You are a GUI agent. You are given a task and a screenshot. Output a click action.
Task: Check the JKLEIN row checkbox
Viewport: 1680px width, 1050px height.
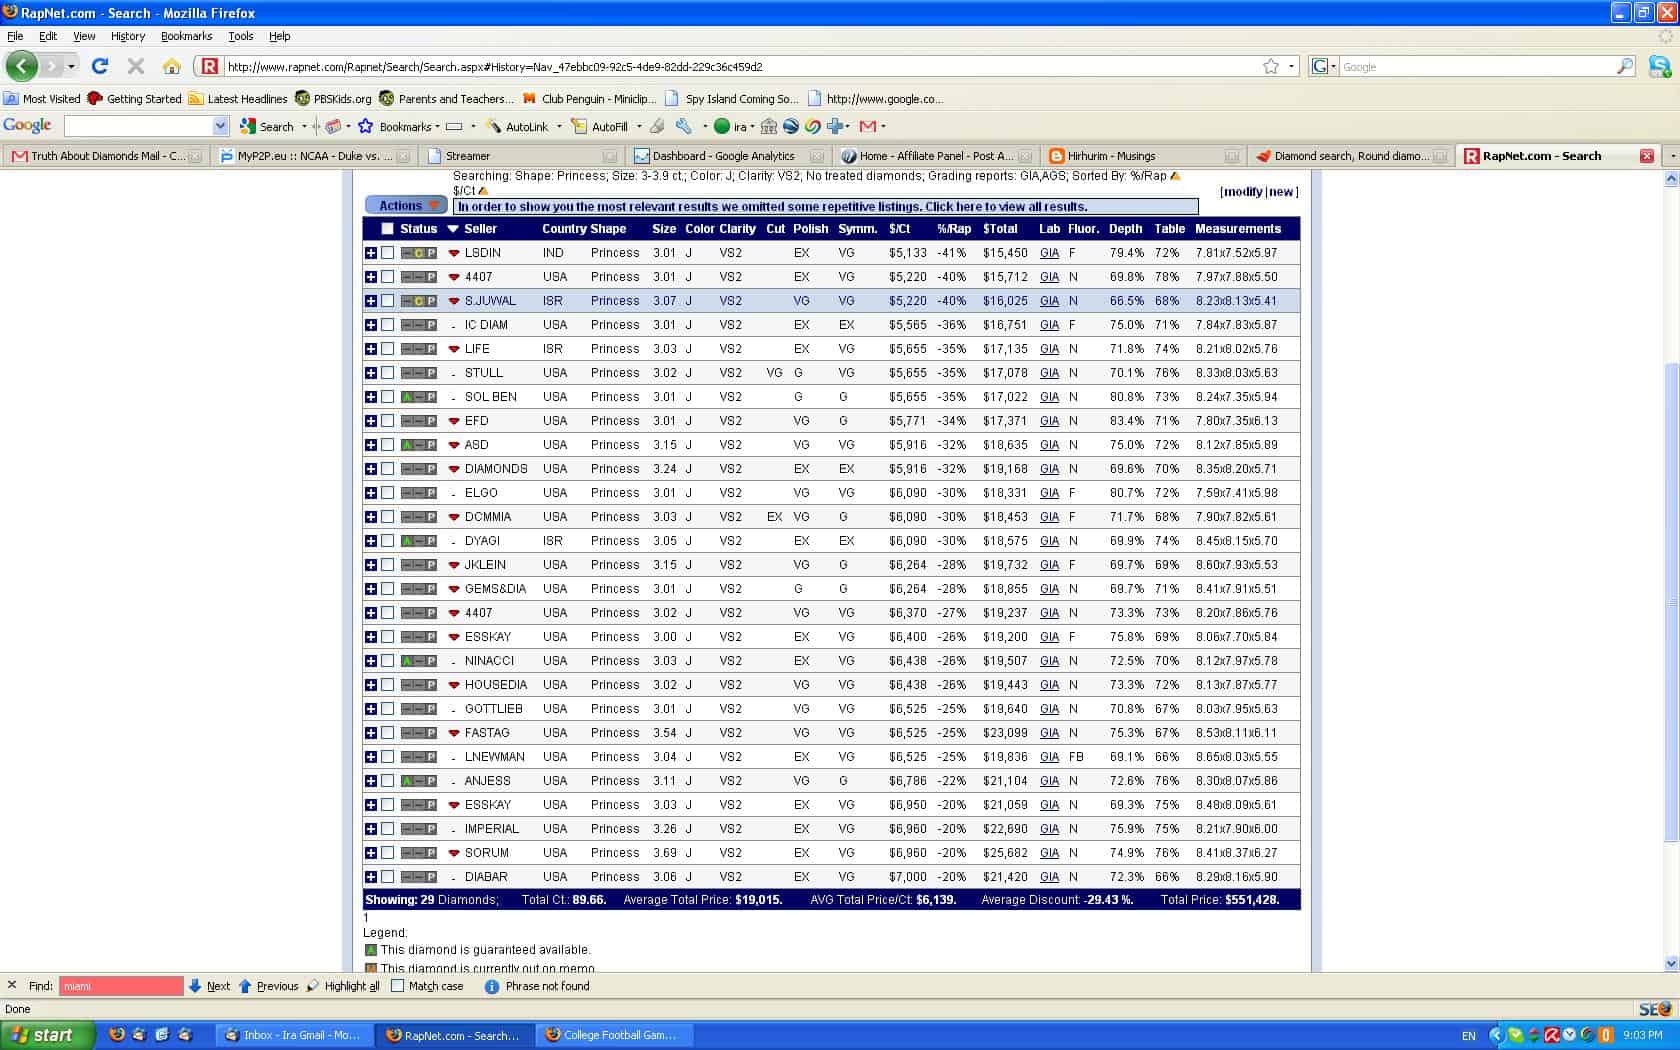[387, 565]
